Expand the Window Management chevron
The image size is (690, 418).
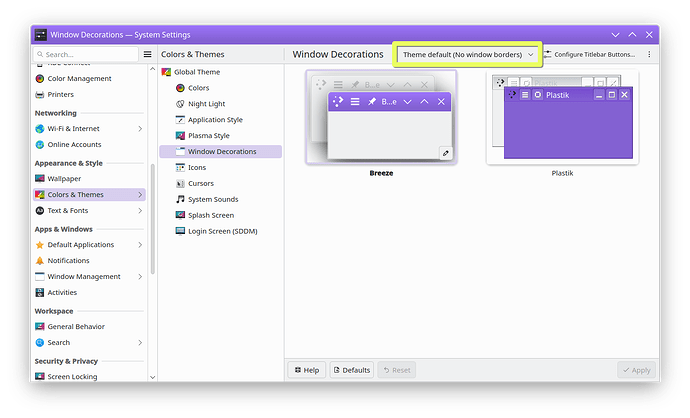pyautogui.click(x=140, y=276)
